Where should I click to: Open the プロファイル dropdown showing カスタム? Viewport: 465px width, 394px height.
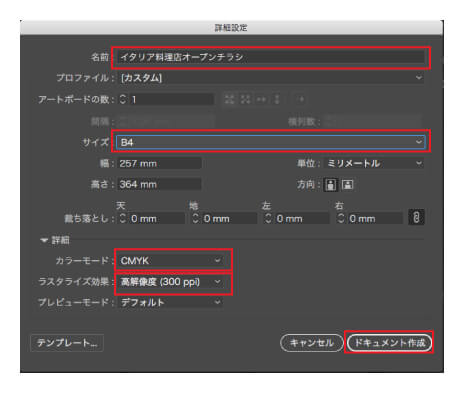271,78
